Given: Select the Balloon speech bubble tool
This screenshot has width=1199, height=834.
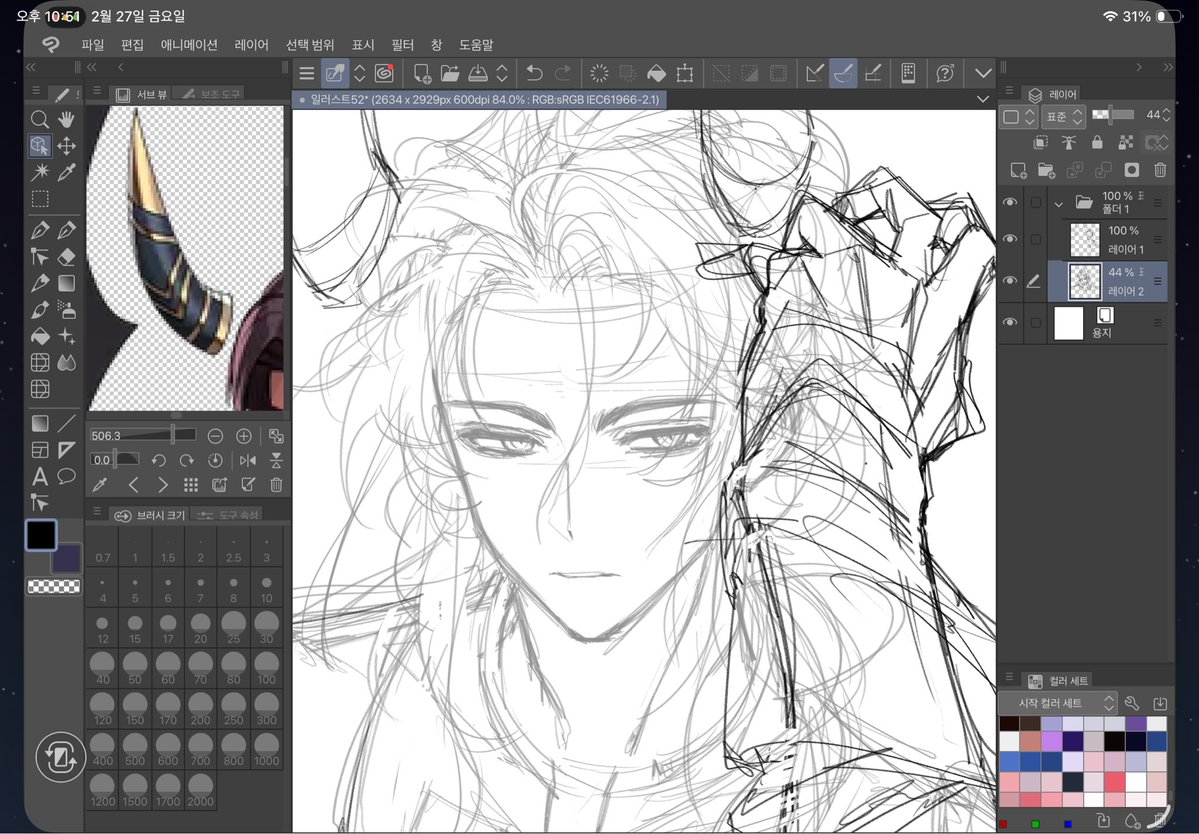Looking at the screenshot, I should click(x=67, y=477).
